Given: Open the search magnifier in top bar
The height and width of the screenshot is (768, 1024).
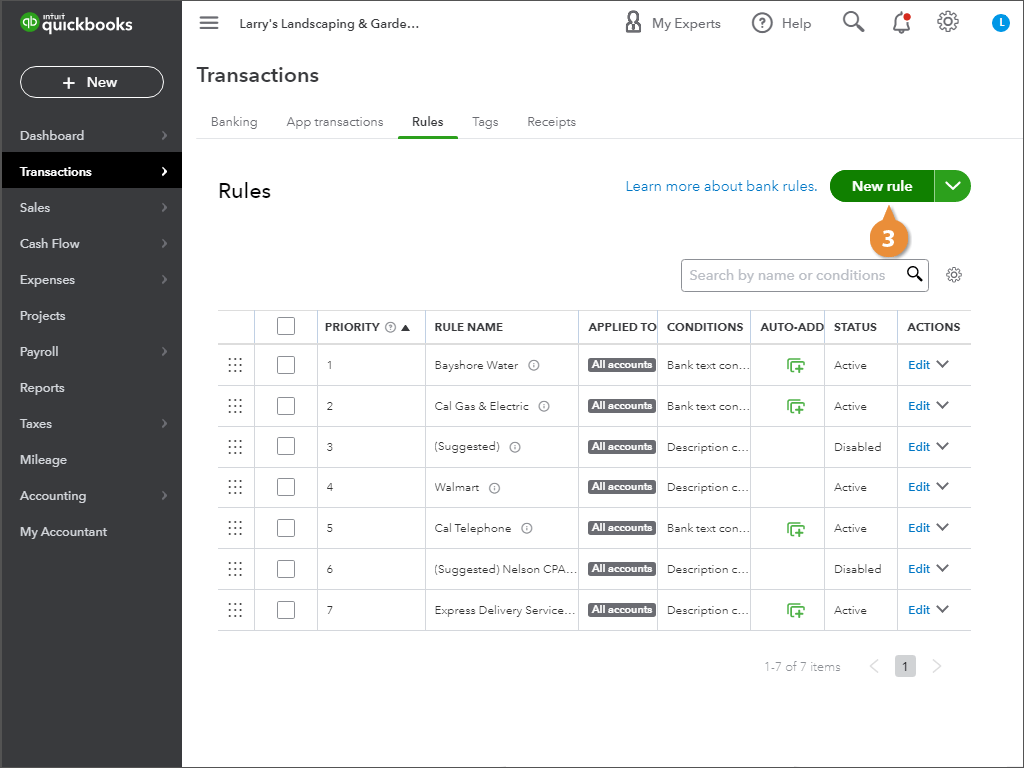Looking at the screenshot, I should 853,22.
